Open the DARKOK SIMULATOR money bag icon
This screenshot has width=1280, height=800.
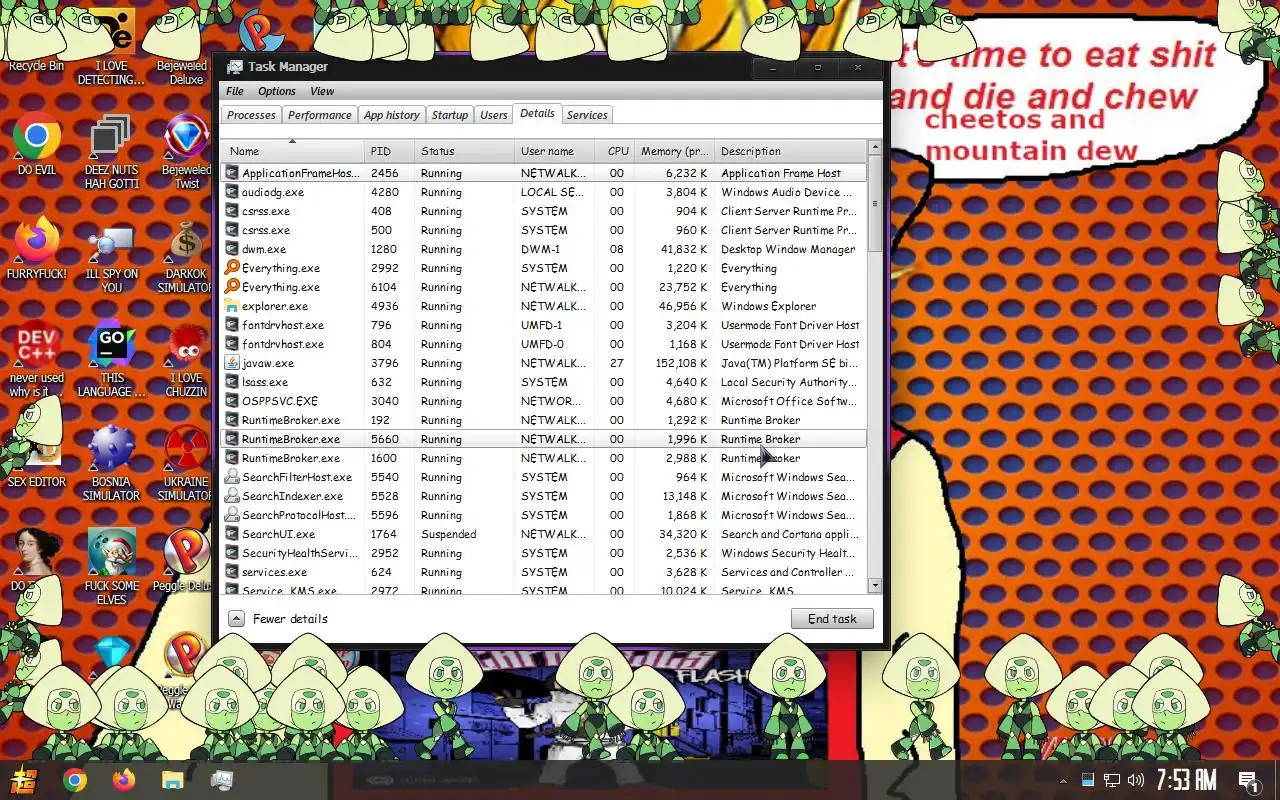(x=186, y=256)
